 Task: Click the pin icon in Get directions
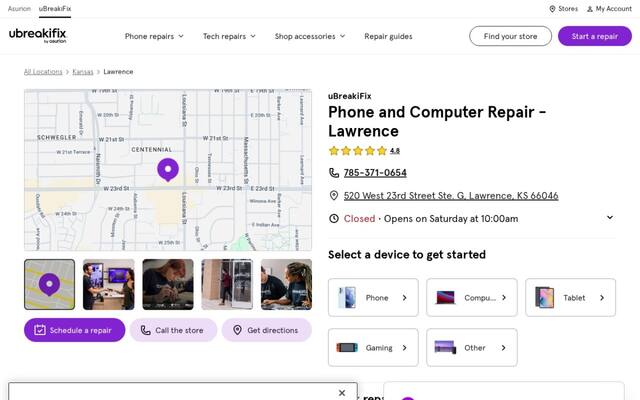click(x=238, y=330)
